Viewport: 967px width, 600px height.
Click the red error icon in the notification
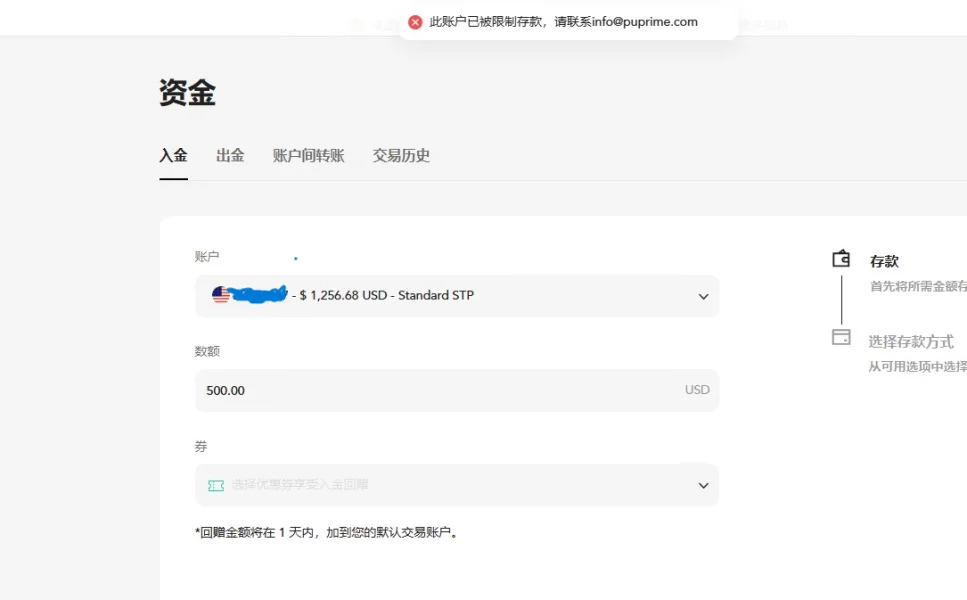(x=414, y=21)
